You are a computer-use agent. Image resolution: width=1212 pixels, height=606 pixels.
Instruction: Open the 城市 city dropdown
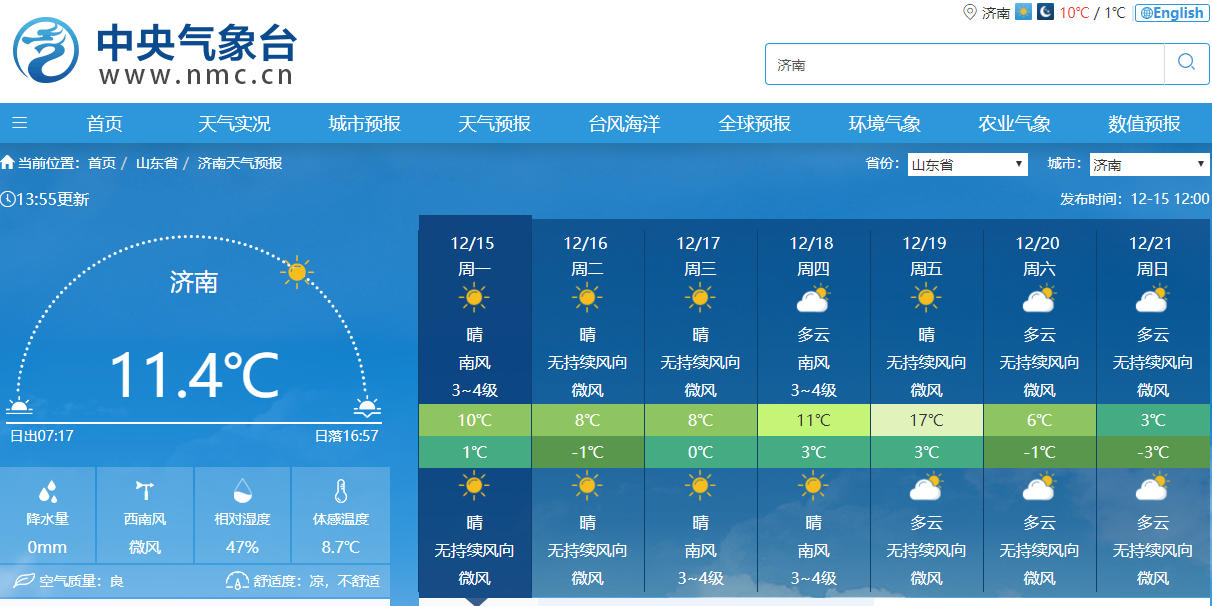(x=1148, y=164)
